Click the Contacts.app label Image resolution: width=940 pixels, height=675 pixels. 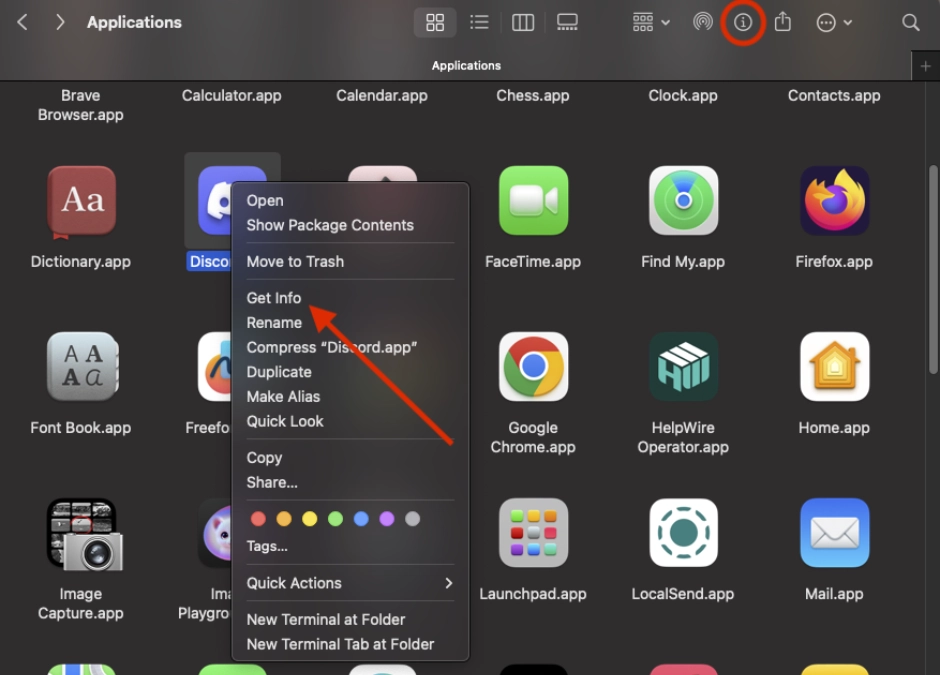(x=834, y=95)
